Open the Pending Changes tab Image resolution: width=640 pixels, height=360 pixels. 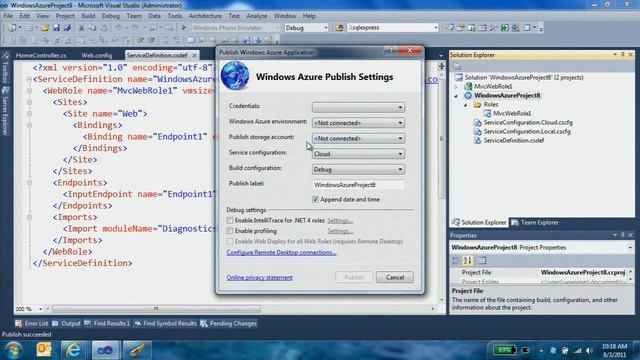pyautogui.click(x=228, y=324)
